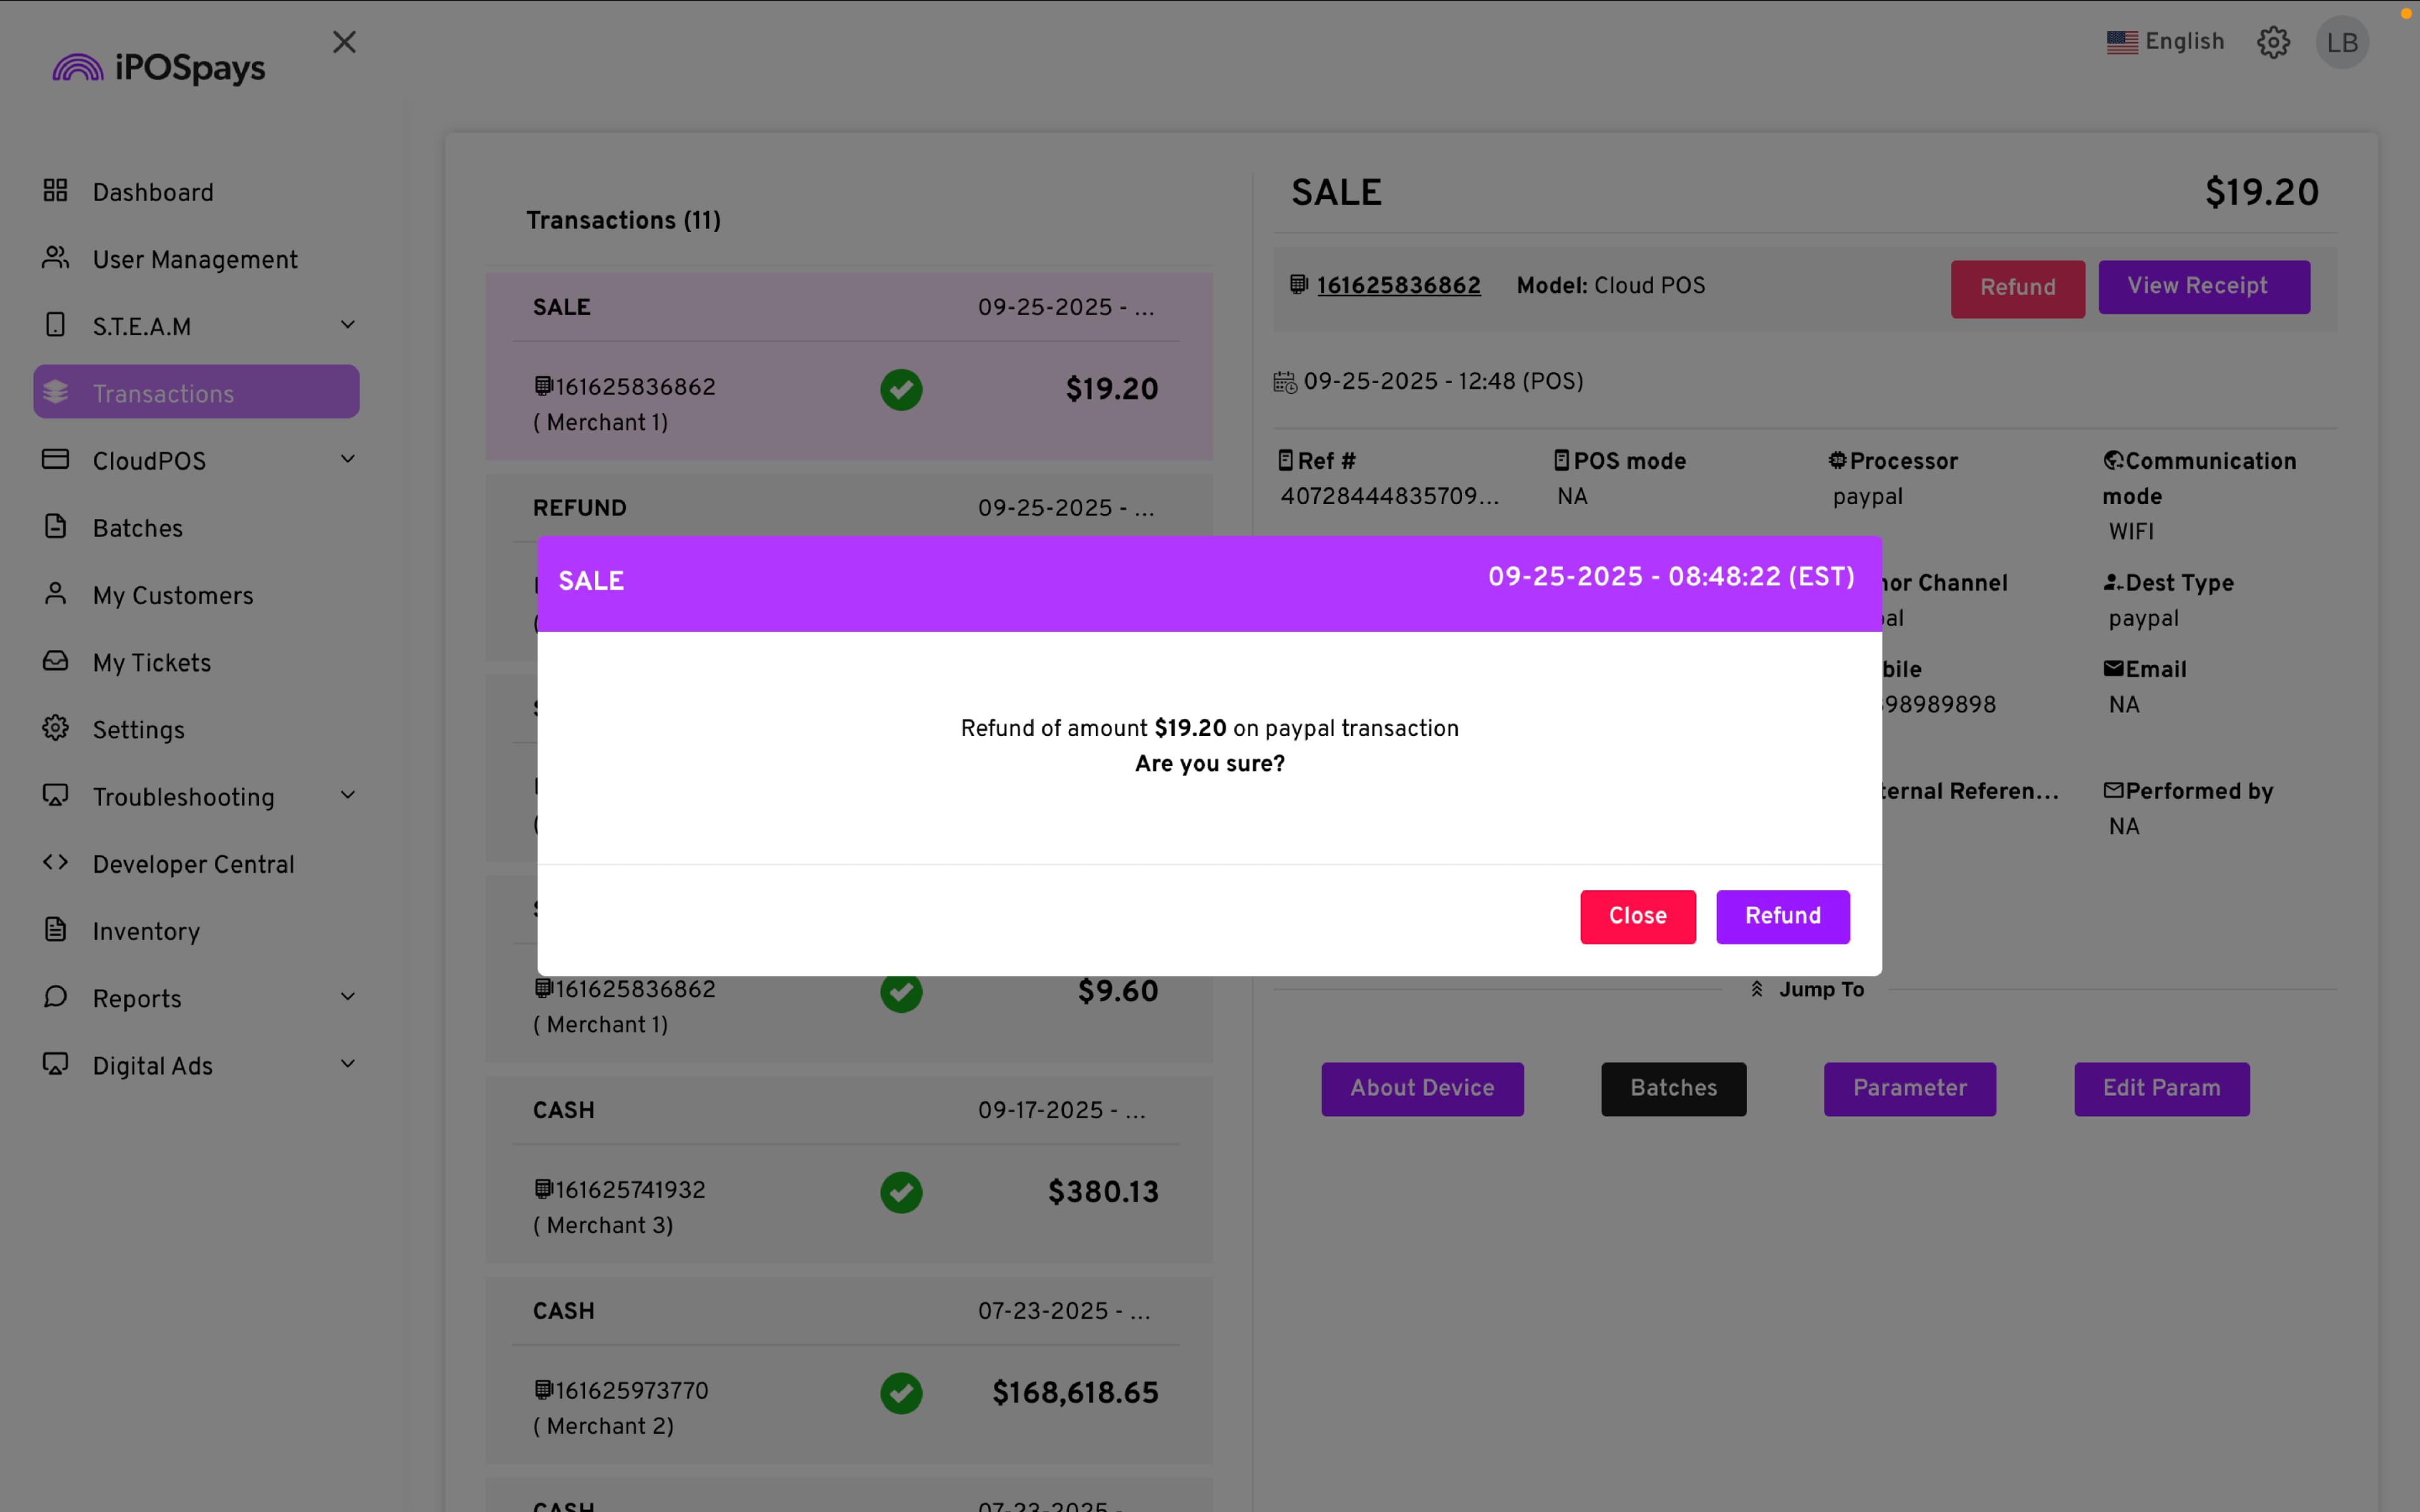
Task: Open My Customers menu item
Action: [x=172, y=595]
